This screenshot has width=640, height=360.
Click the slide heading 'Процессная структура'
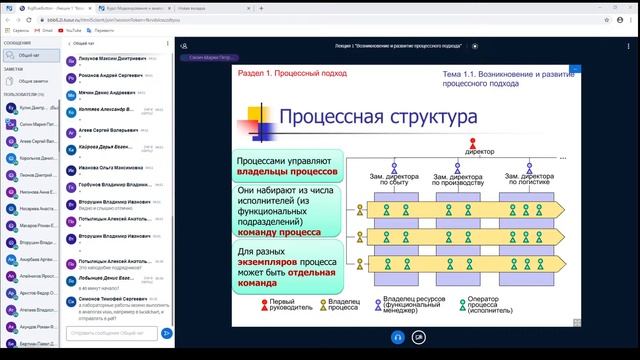point(378,116)
